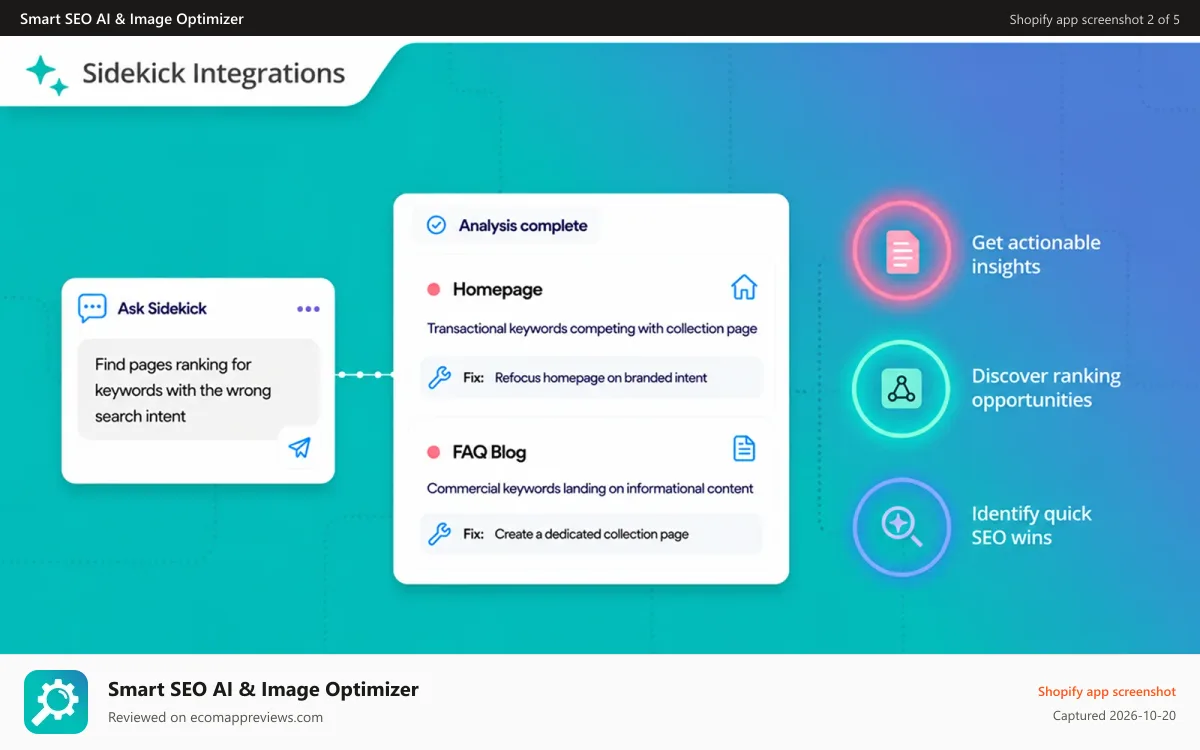The width and height of the screenshot is (1200, 750).
Task: Click the Identify quick SEO wins magnifier icon
Action: (x=901, y=526)
